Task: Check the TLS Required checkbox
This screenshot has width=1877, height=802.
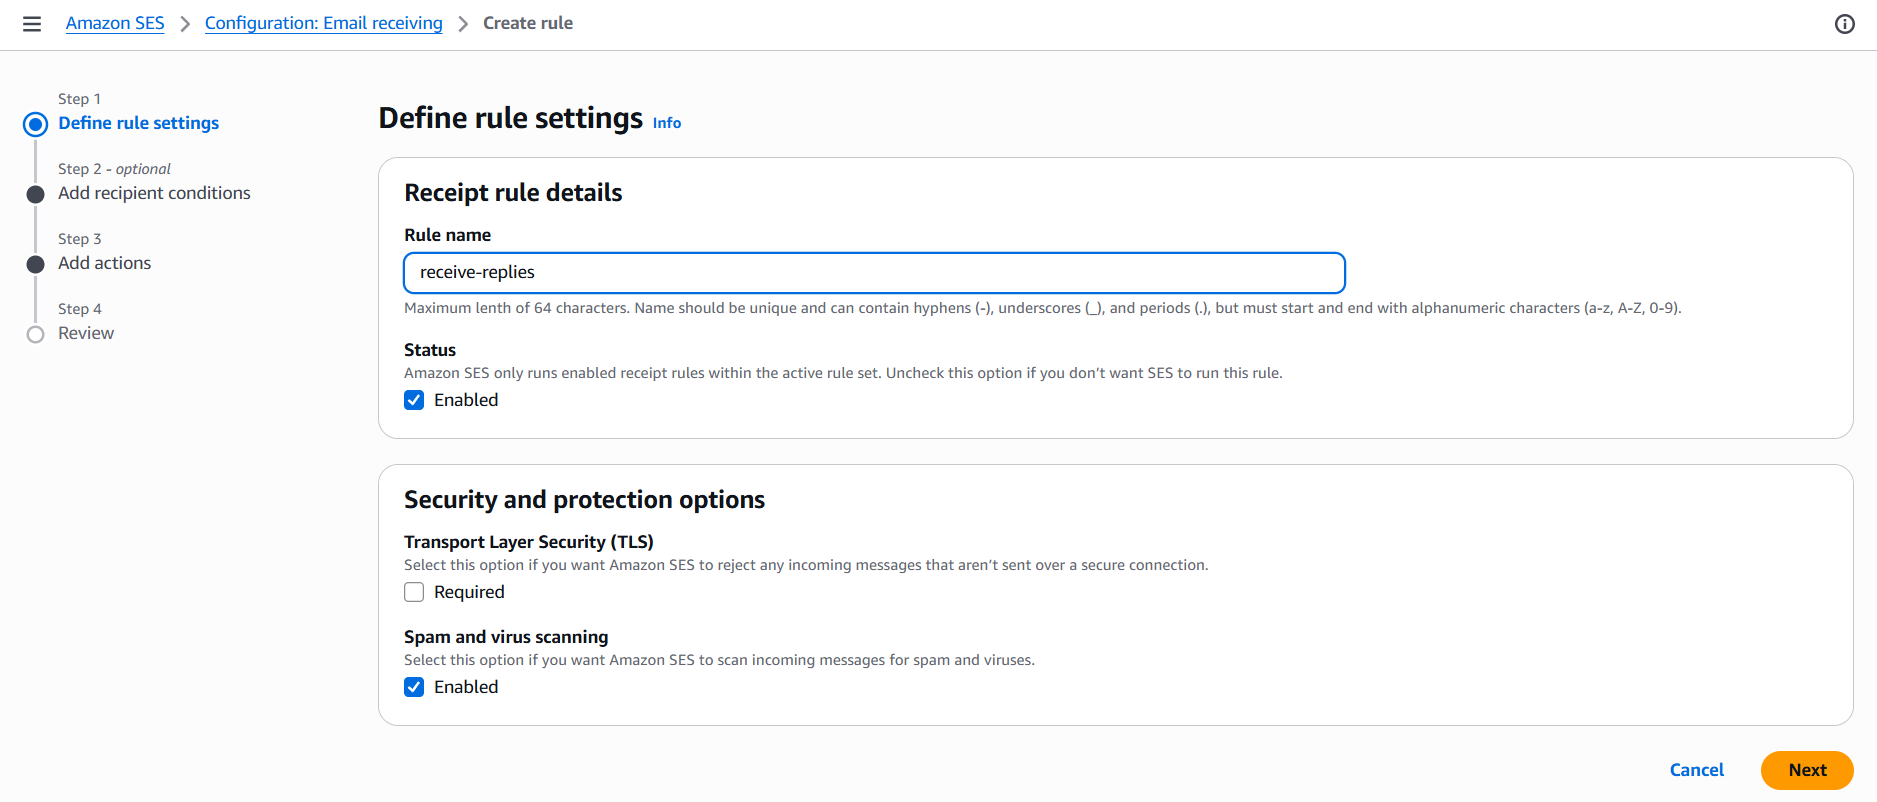Action: (414, 592)
